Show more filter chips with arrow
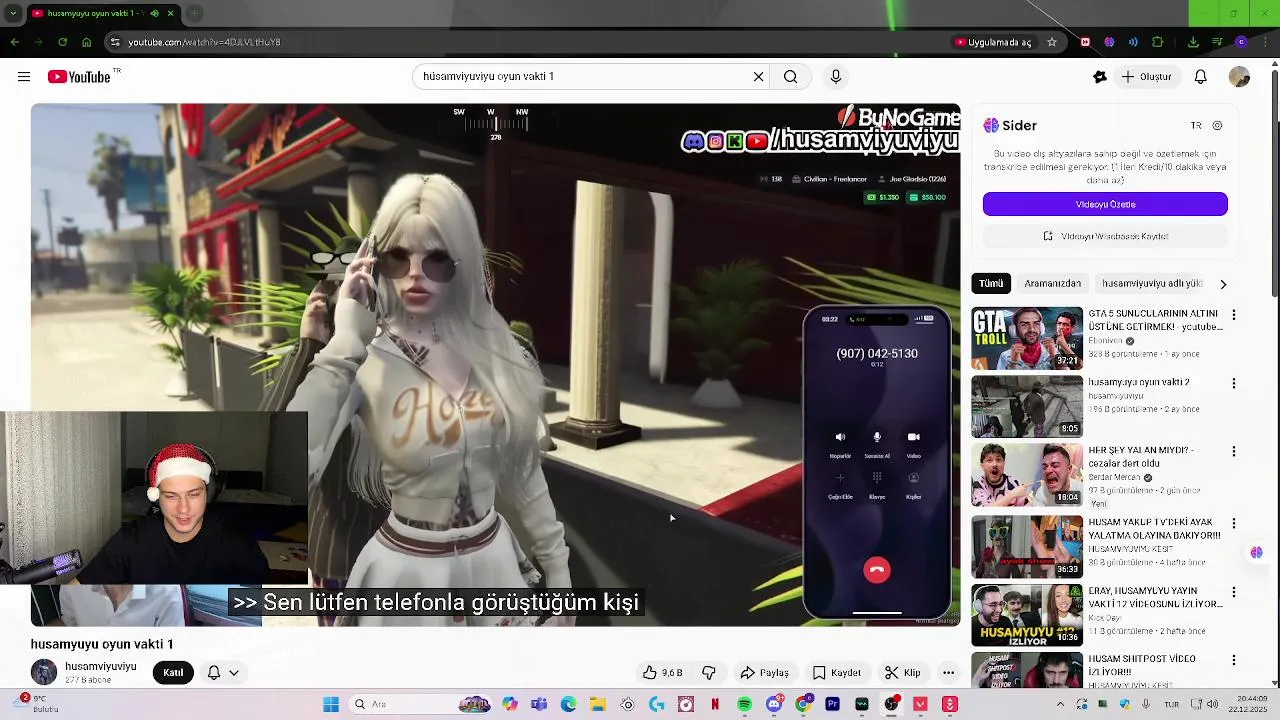This screenshot has width=1280, height=720. click(1223, 284)
